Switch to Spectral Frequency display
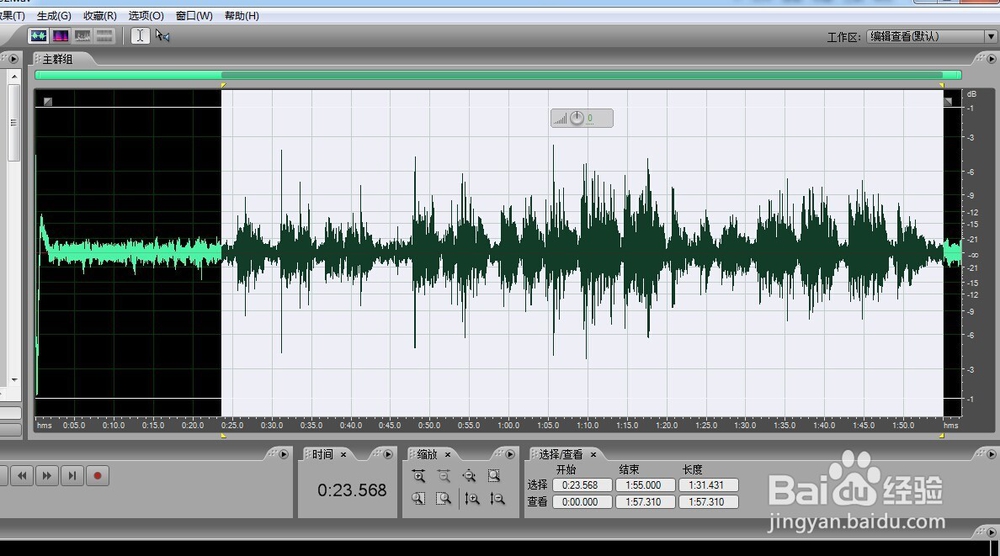 [x=61, y=36]
